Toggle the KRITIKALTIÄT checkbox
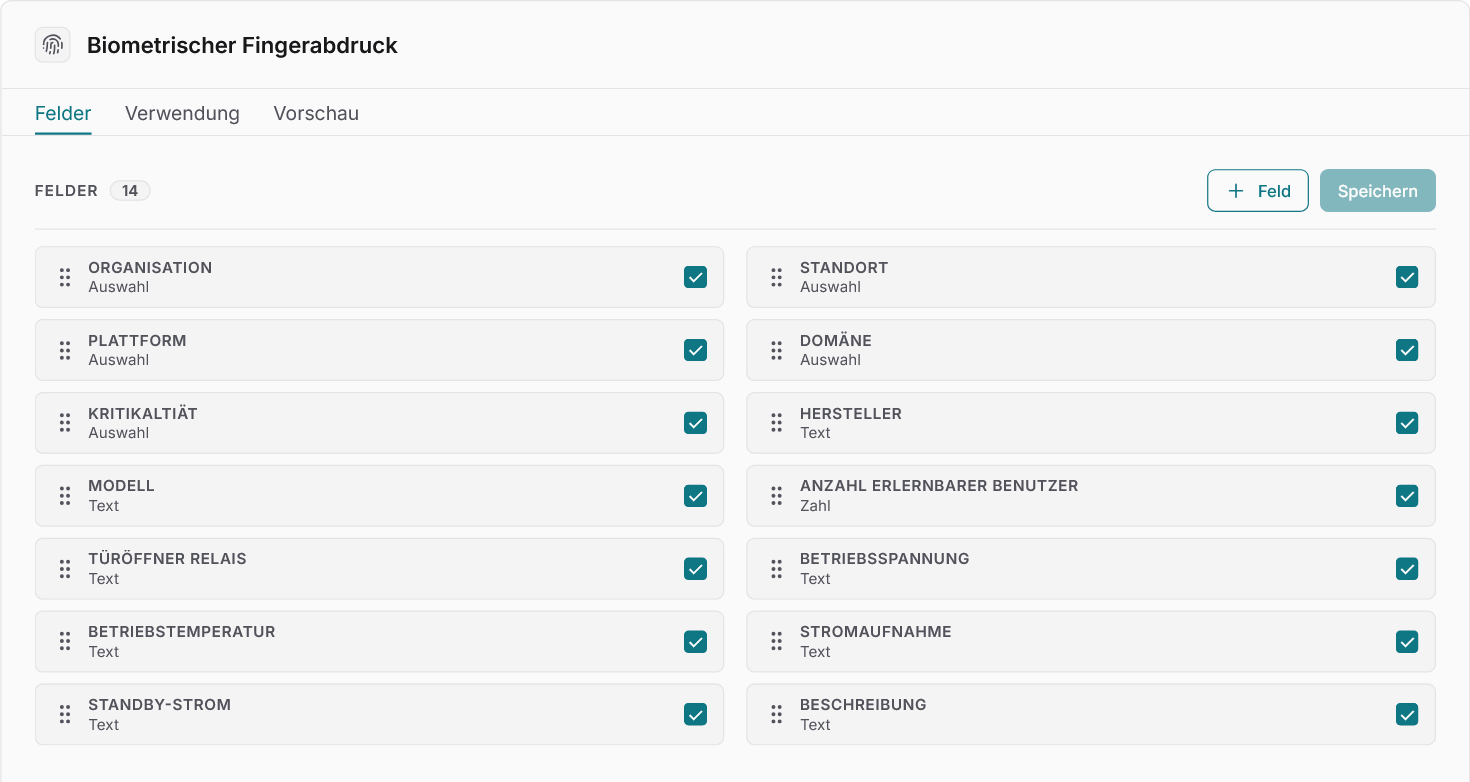Screen dimensions: 1470x782 696,423
